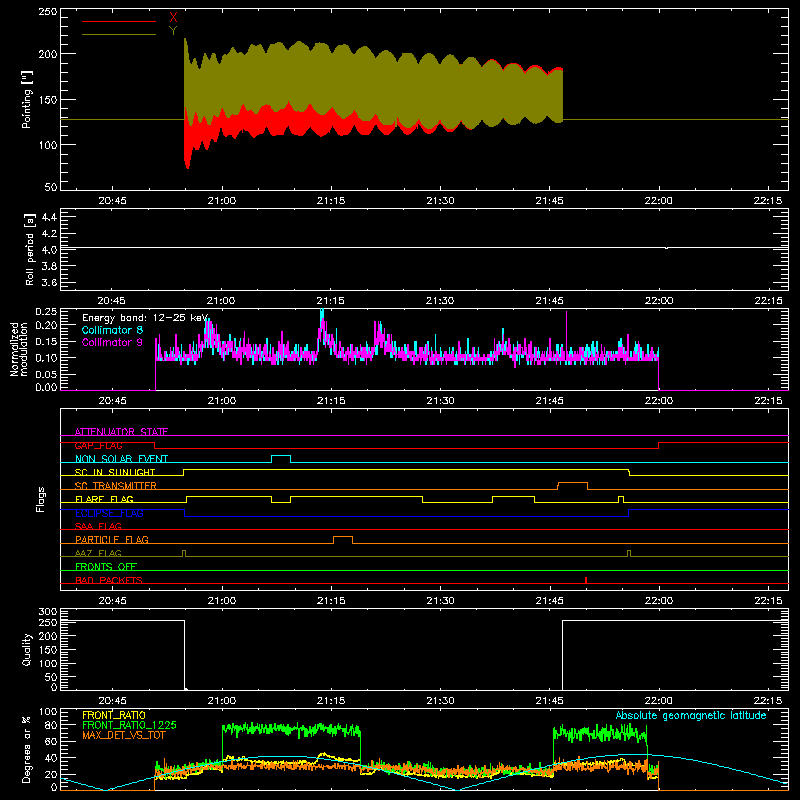Click the PARTICLE_FLAG label

coord(112,539)
